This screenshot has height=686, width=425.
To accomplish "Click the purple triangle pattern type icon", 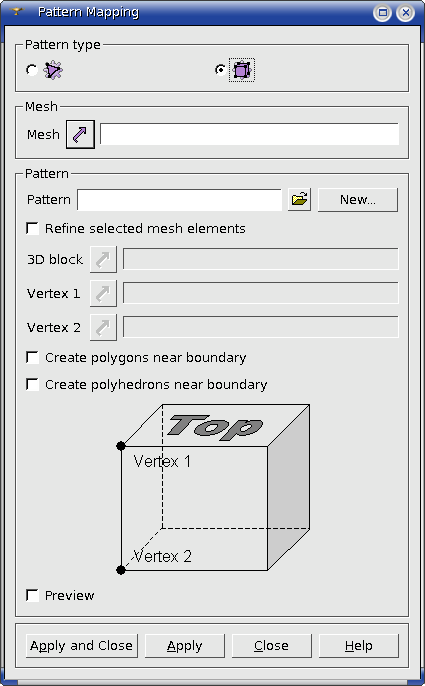I will coord(53,70).
